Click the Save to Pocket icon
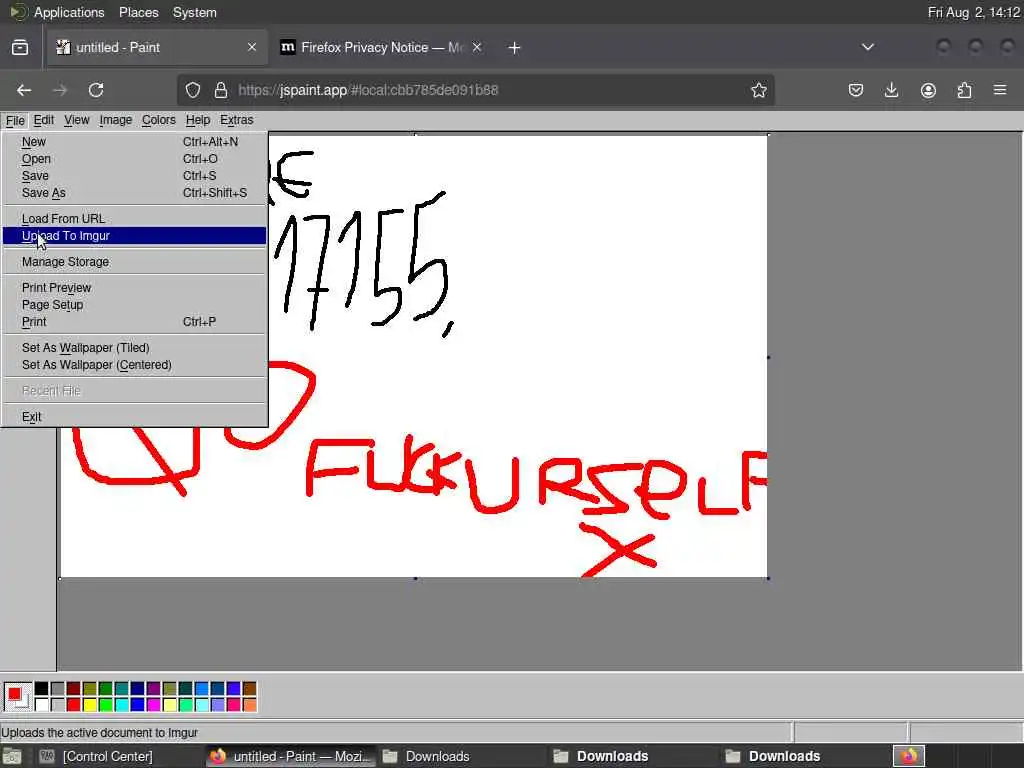This screenshot has width=1024, height=768. pyautogui.click(x=856, y=90)
